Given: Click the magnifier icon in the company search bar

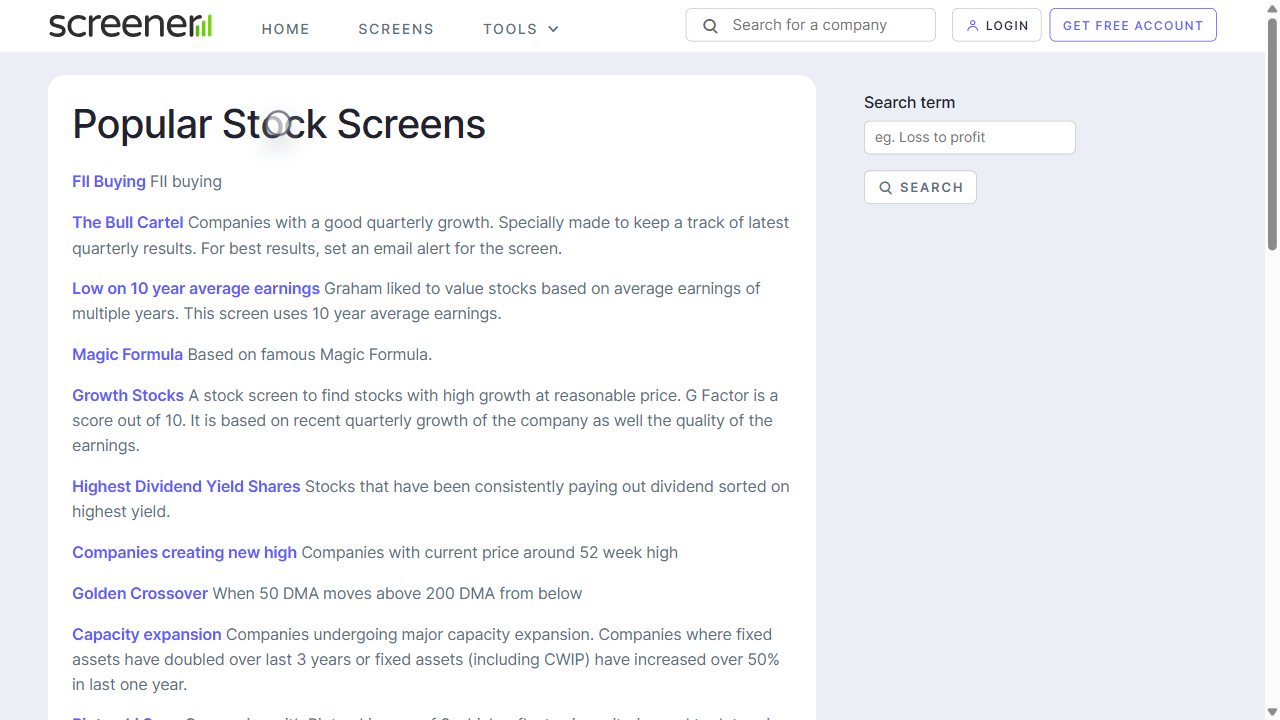Looking at the screenshot, I should [710, 25].
